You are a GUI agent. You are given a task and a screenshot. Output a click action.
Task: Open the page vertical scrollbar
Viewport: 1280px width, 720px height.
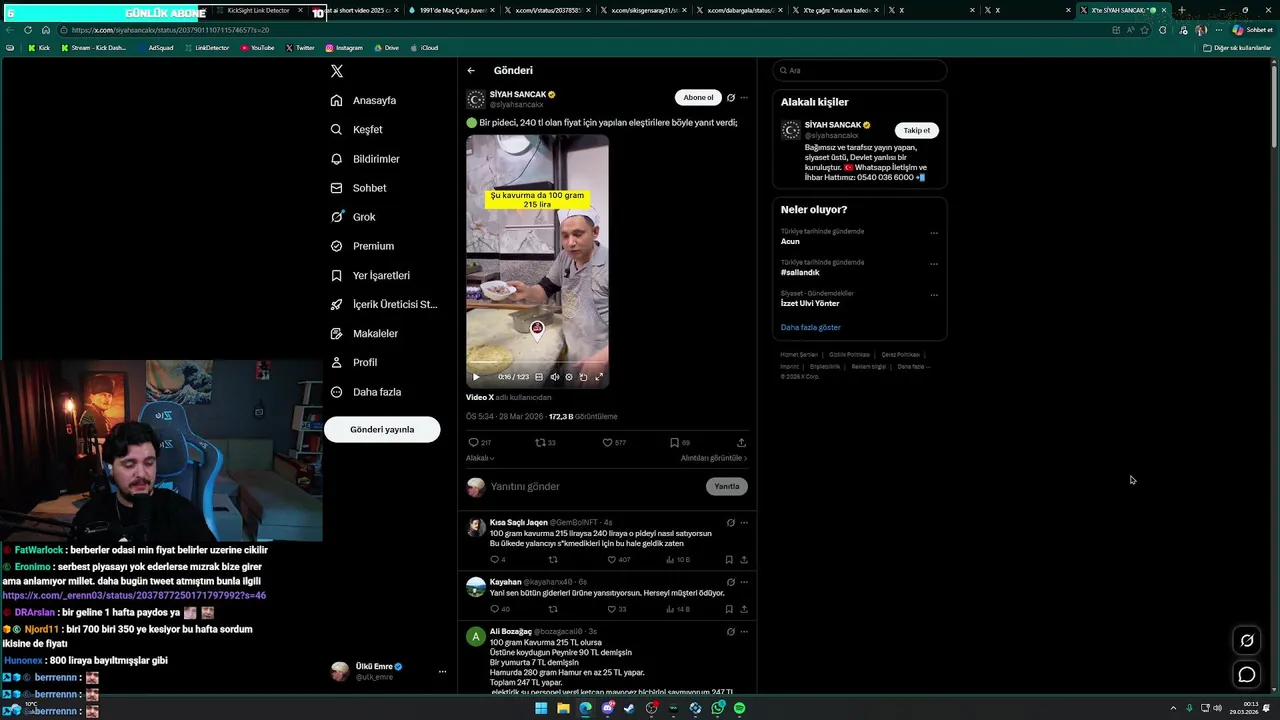tap(1274, 105)
